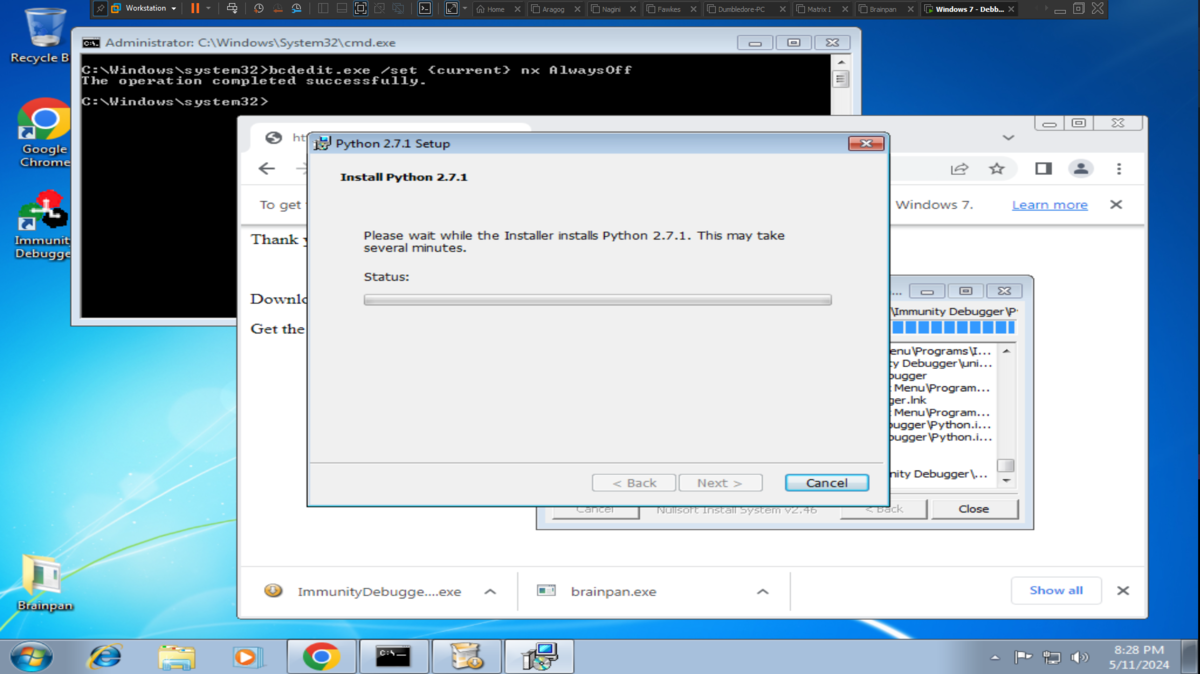Dismiss the Chrome Windows 7 notification bar
The height and width of the screenshot is (674, 1200).
coord(1116,205)
